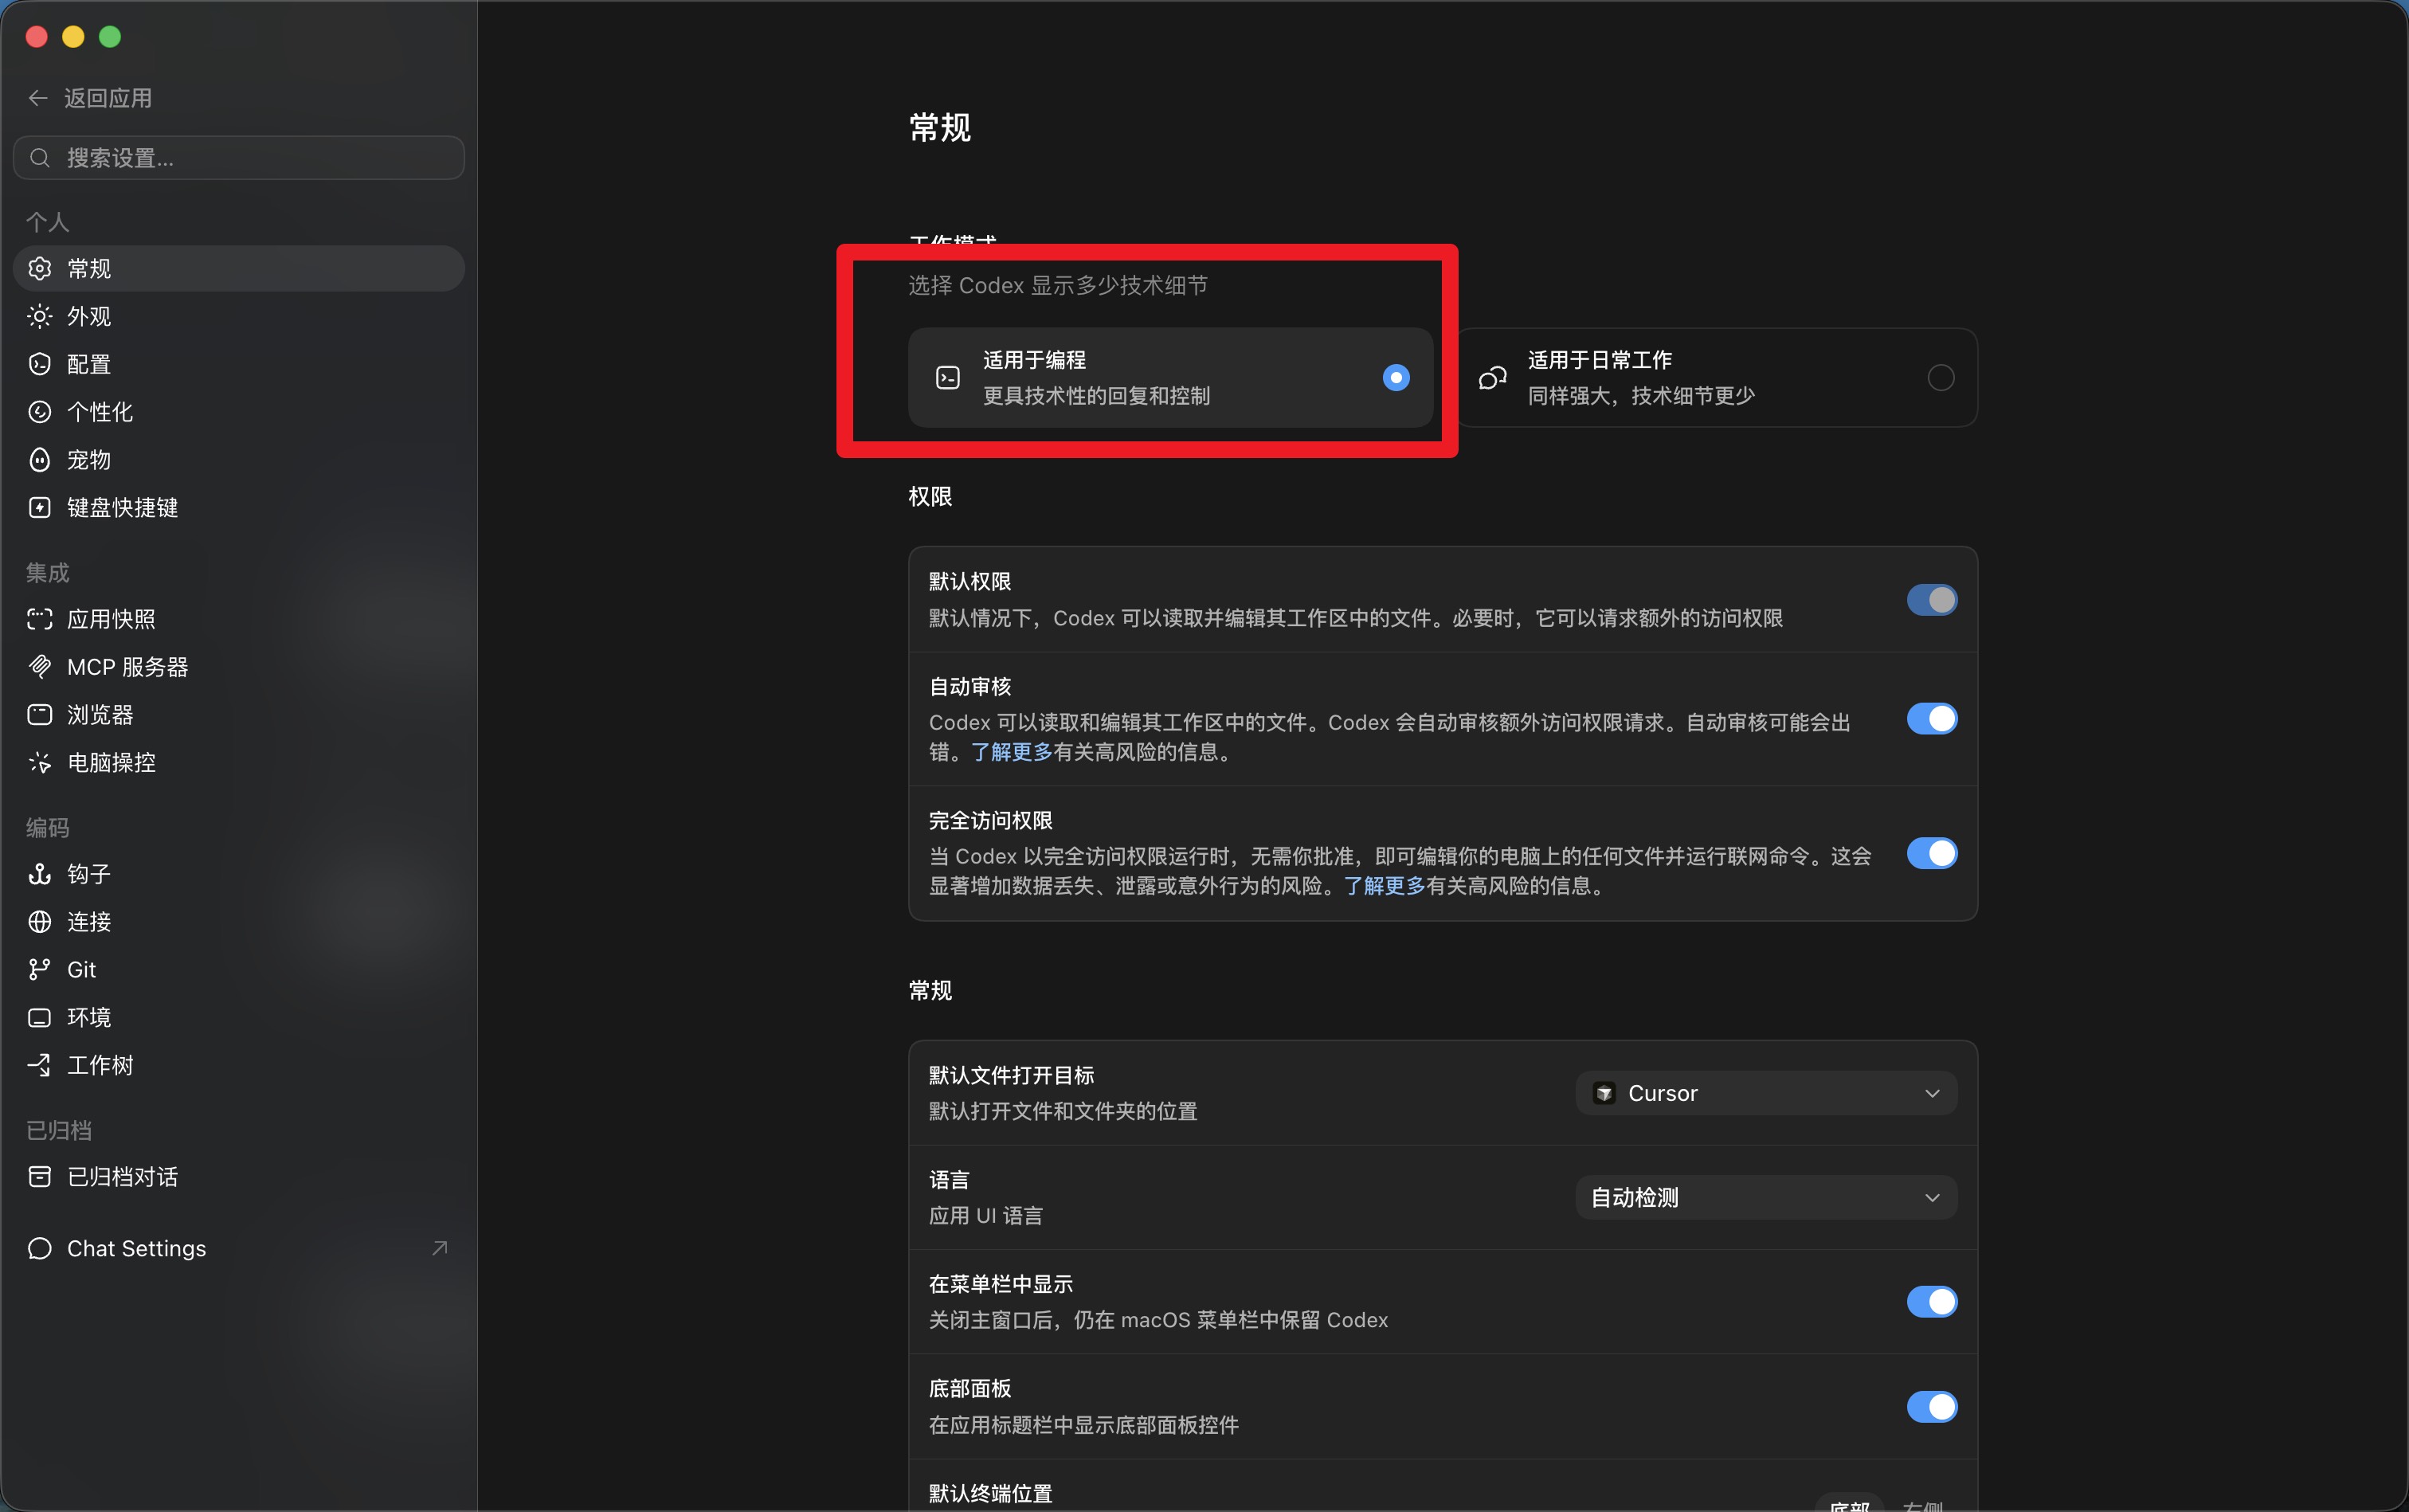Viewport: 2409px width, 1512px height.
Task: Click the 工作树 icon in the sidebar
Action: coord(40,1066)
